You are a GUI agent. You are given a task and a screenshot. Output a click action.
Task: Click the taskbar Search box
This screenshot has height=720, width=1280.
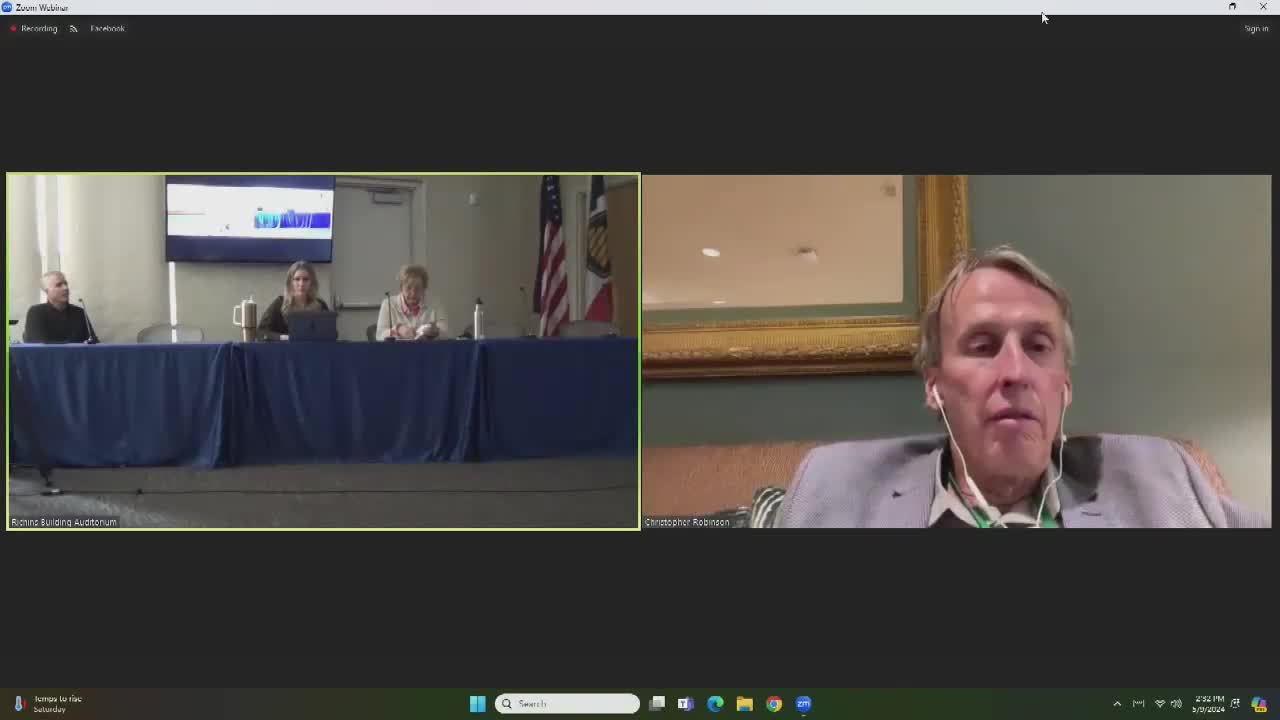[567, 704]
